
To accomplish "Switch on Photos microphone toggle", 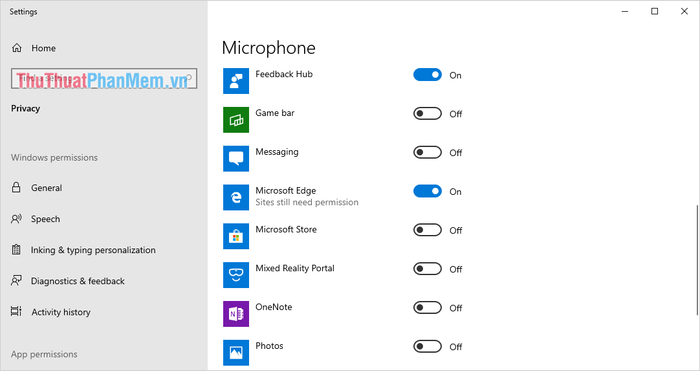I will (x=427, y=346).
